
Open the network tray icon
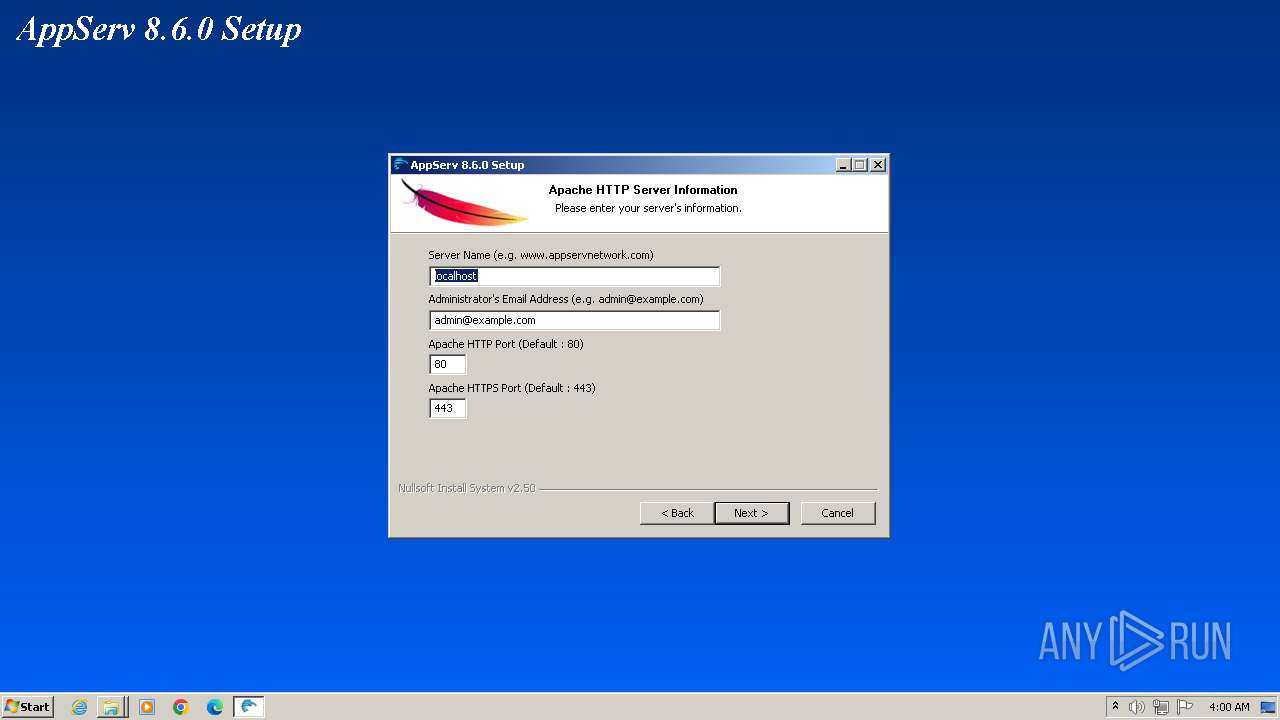tap(1161, 707)
